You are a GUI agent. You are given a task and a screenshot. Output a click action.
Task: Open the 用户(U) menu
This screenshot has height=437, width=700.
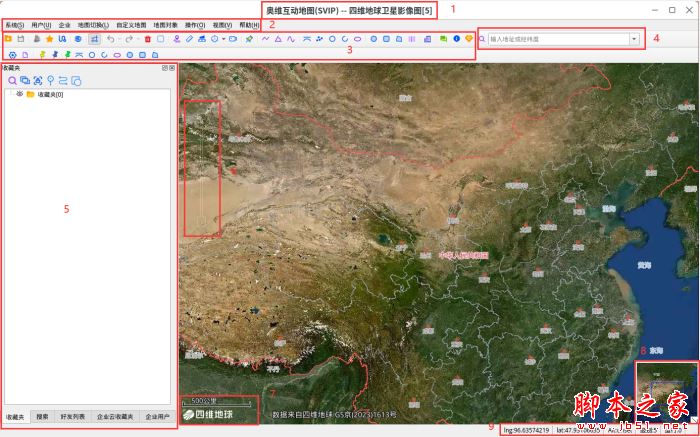41,25
